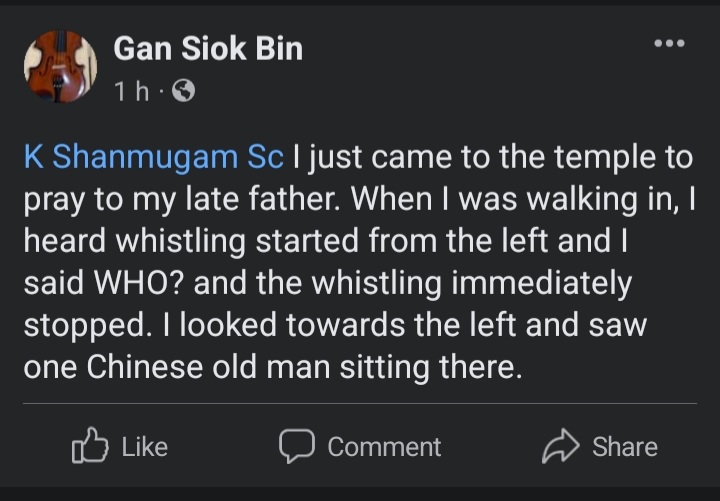
Task: Click the Share arrow icon
Action: point(560,446)
